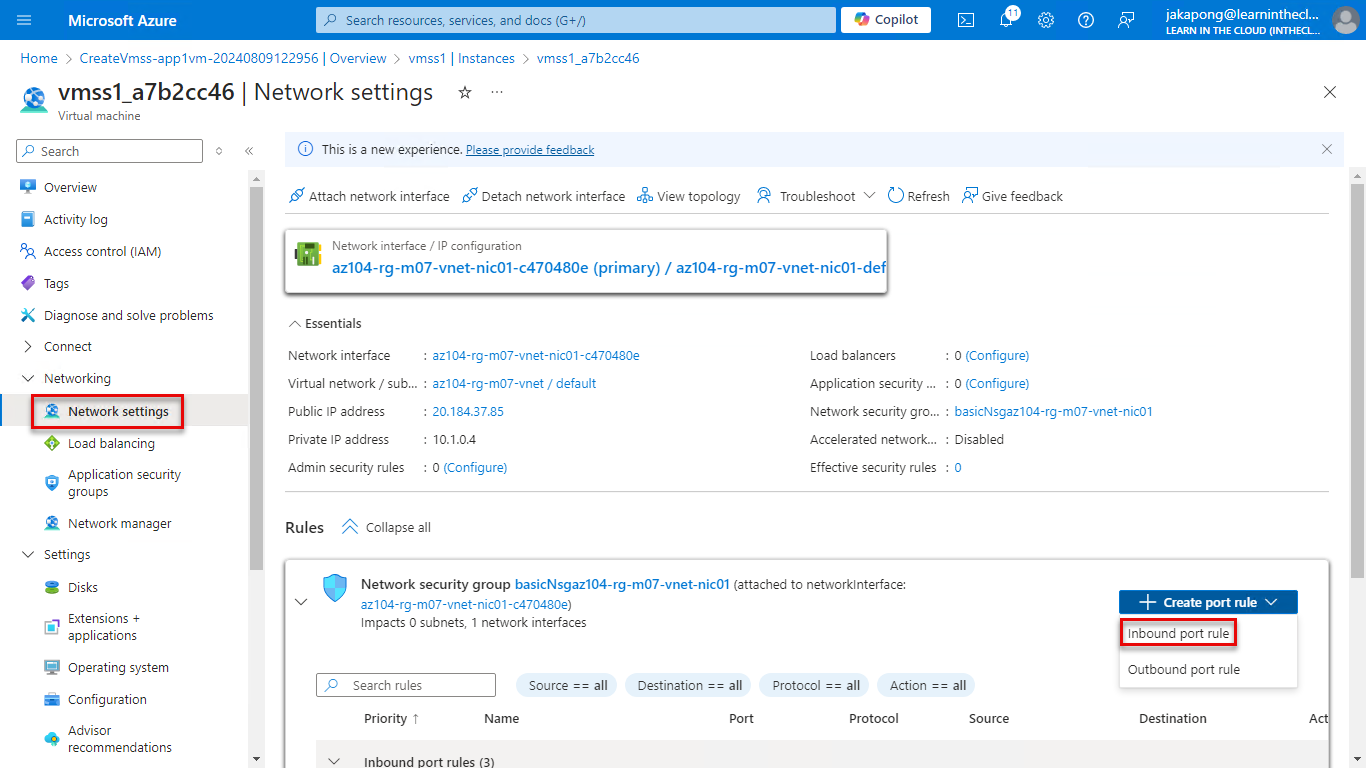Open portal settings gear

point(1046,20)
